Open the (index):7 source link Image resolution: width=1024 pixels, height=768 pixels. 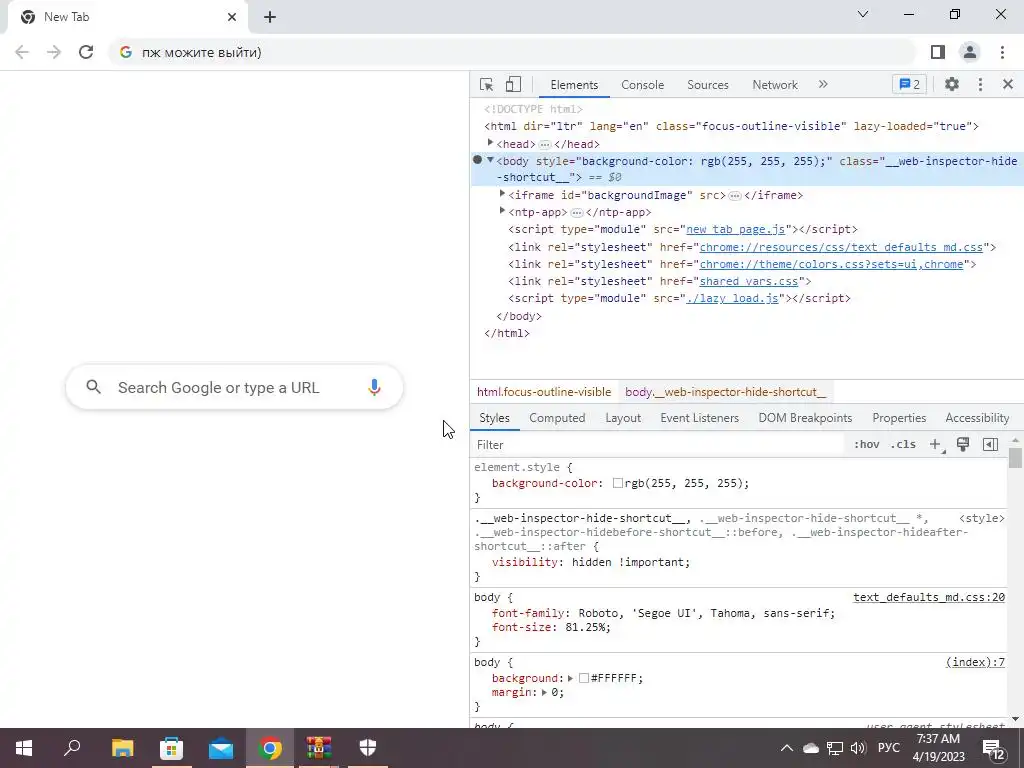pyautogui.click(x=975, y=662)
